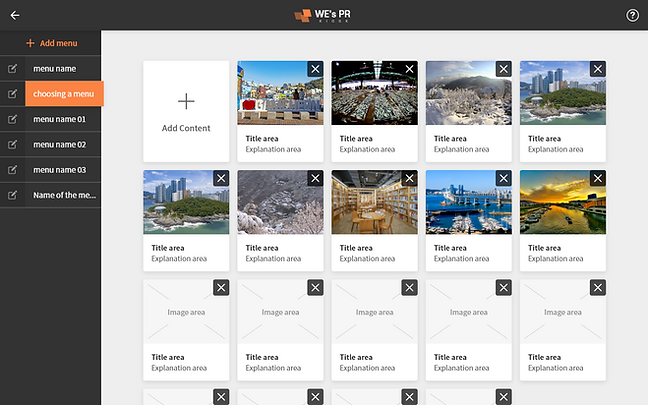Image resolution: width=648 pixels, height=405 pixels.
Task: Select the 'menu name' sidebar entry
Action: pyautogui.click(x=63, y=69)
